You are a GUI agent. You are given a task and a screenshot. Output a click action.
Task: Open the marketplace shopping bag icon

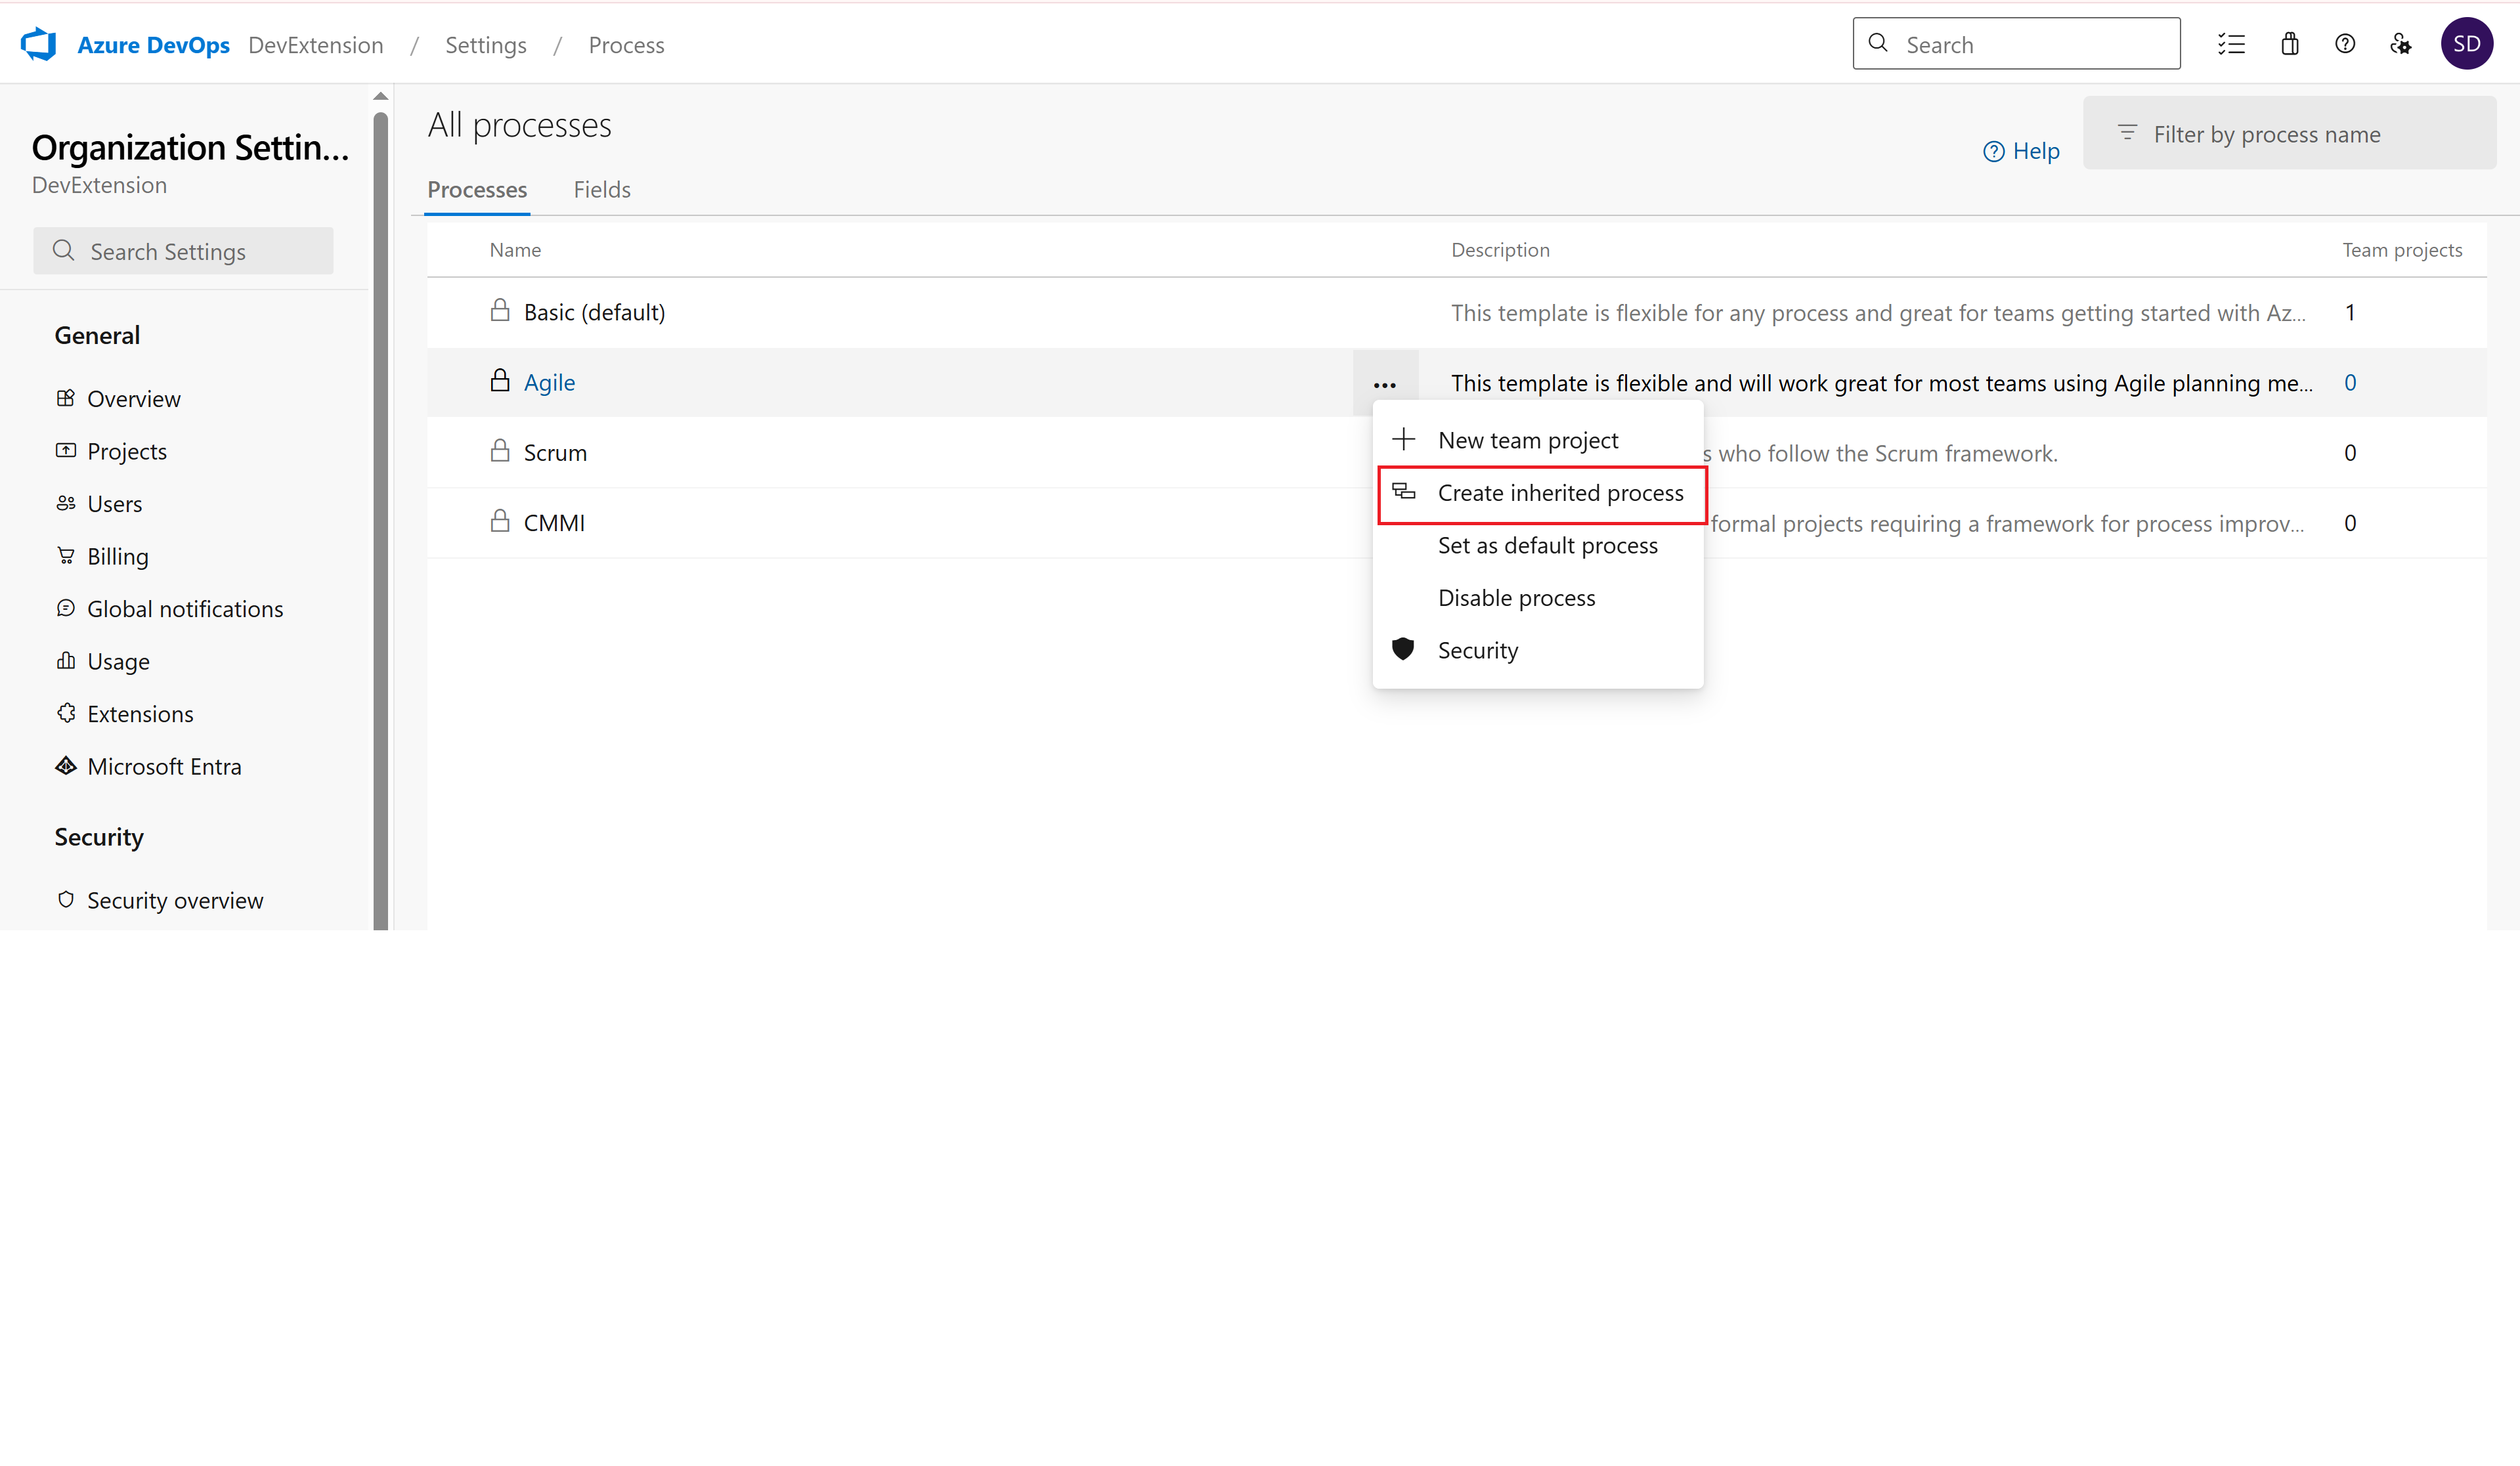2289,44
